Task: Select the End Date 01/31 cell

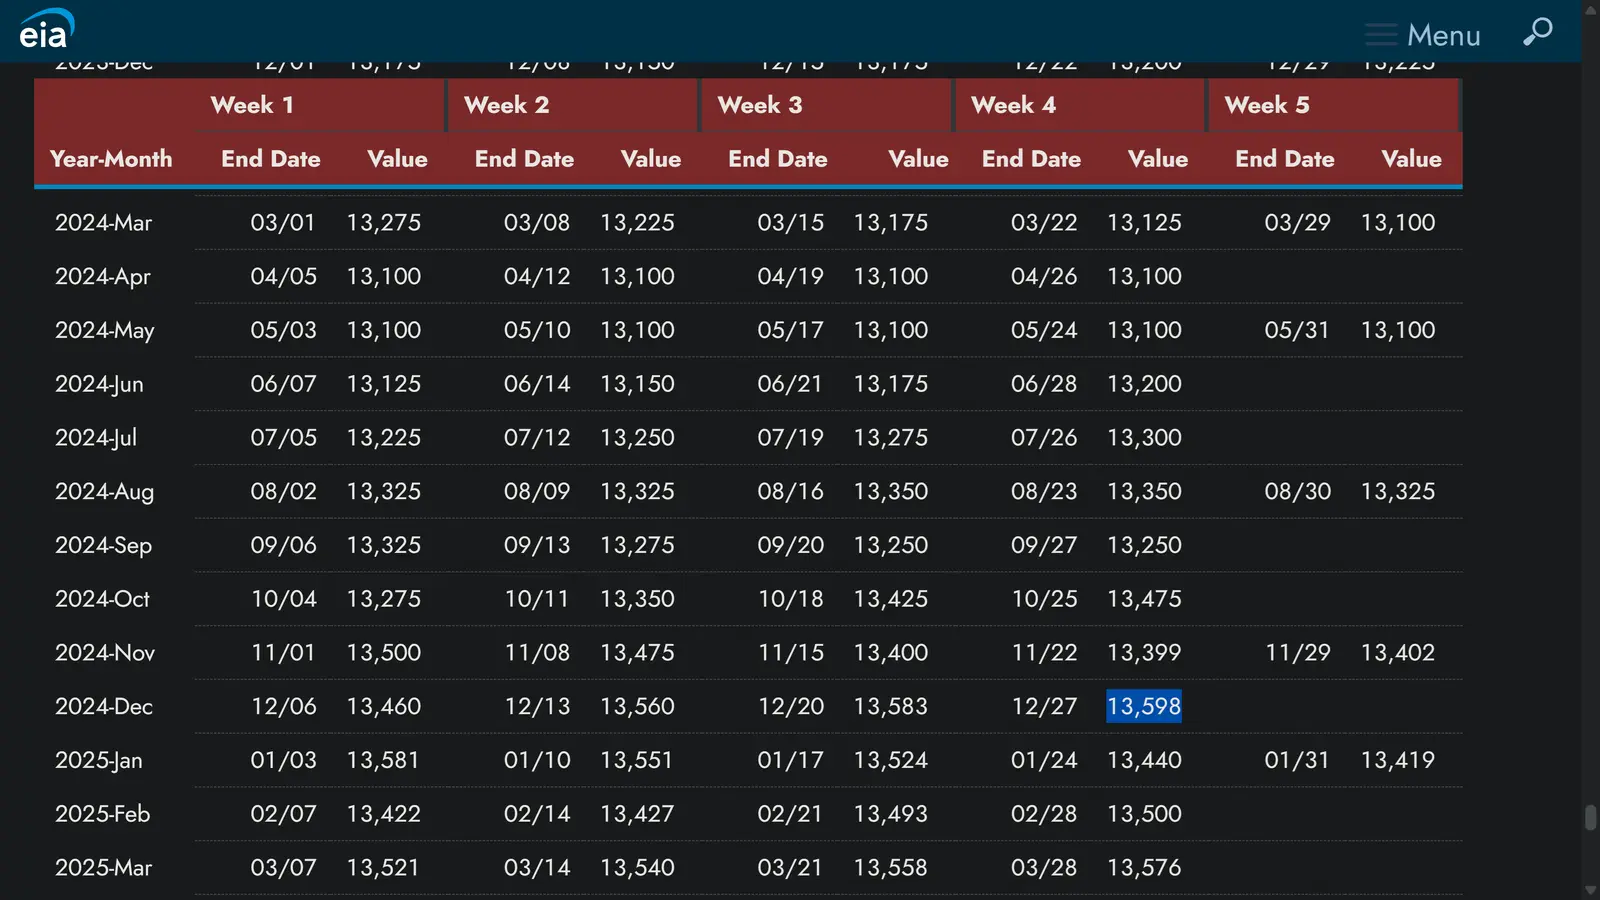Action: [x=1297, y=760]
